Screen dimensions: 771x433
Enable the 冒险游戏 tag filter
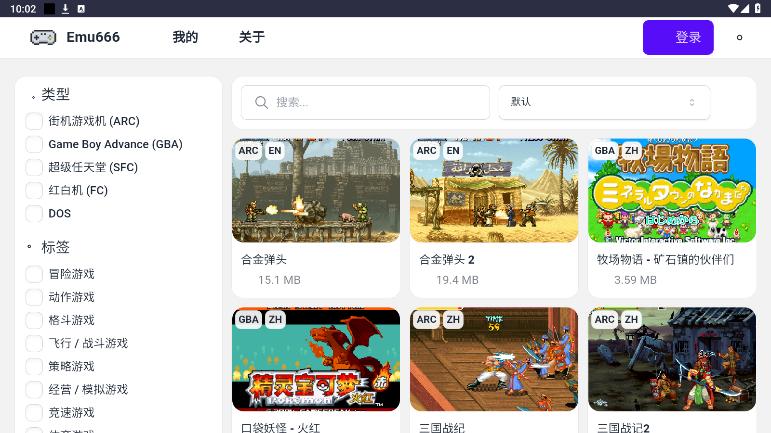(34, 274)
